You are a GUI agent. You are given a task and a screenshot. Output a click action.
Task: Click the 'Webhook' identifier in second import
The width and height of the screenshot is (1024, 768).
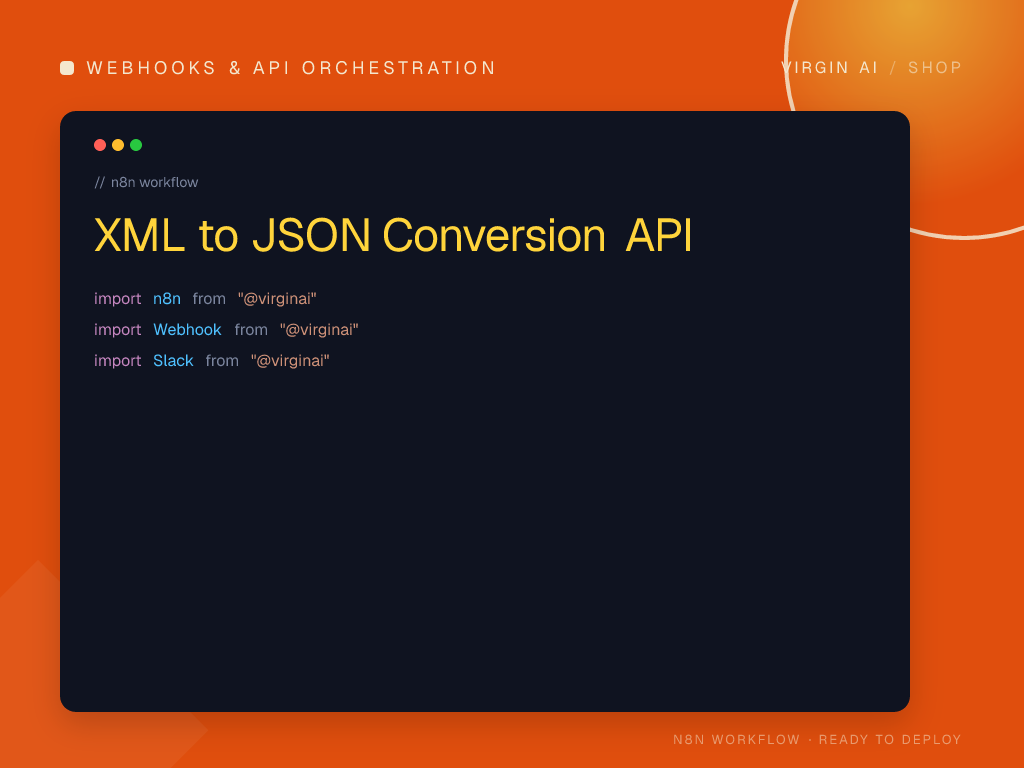point(187,329)
